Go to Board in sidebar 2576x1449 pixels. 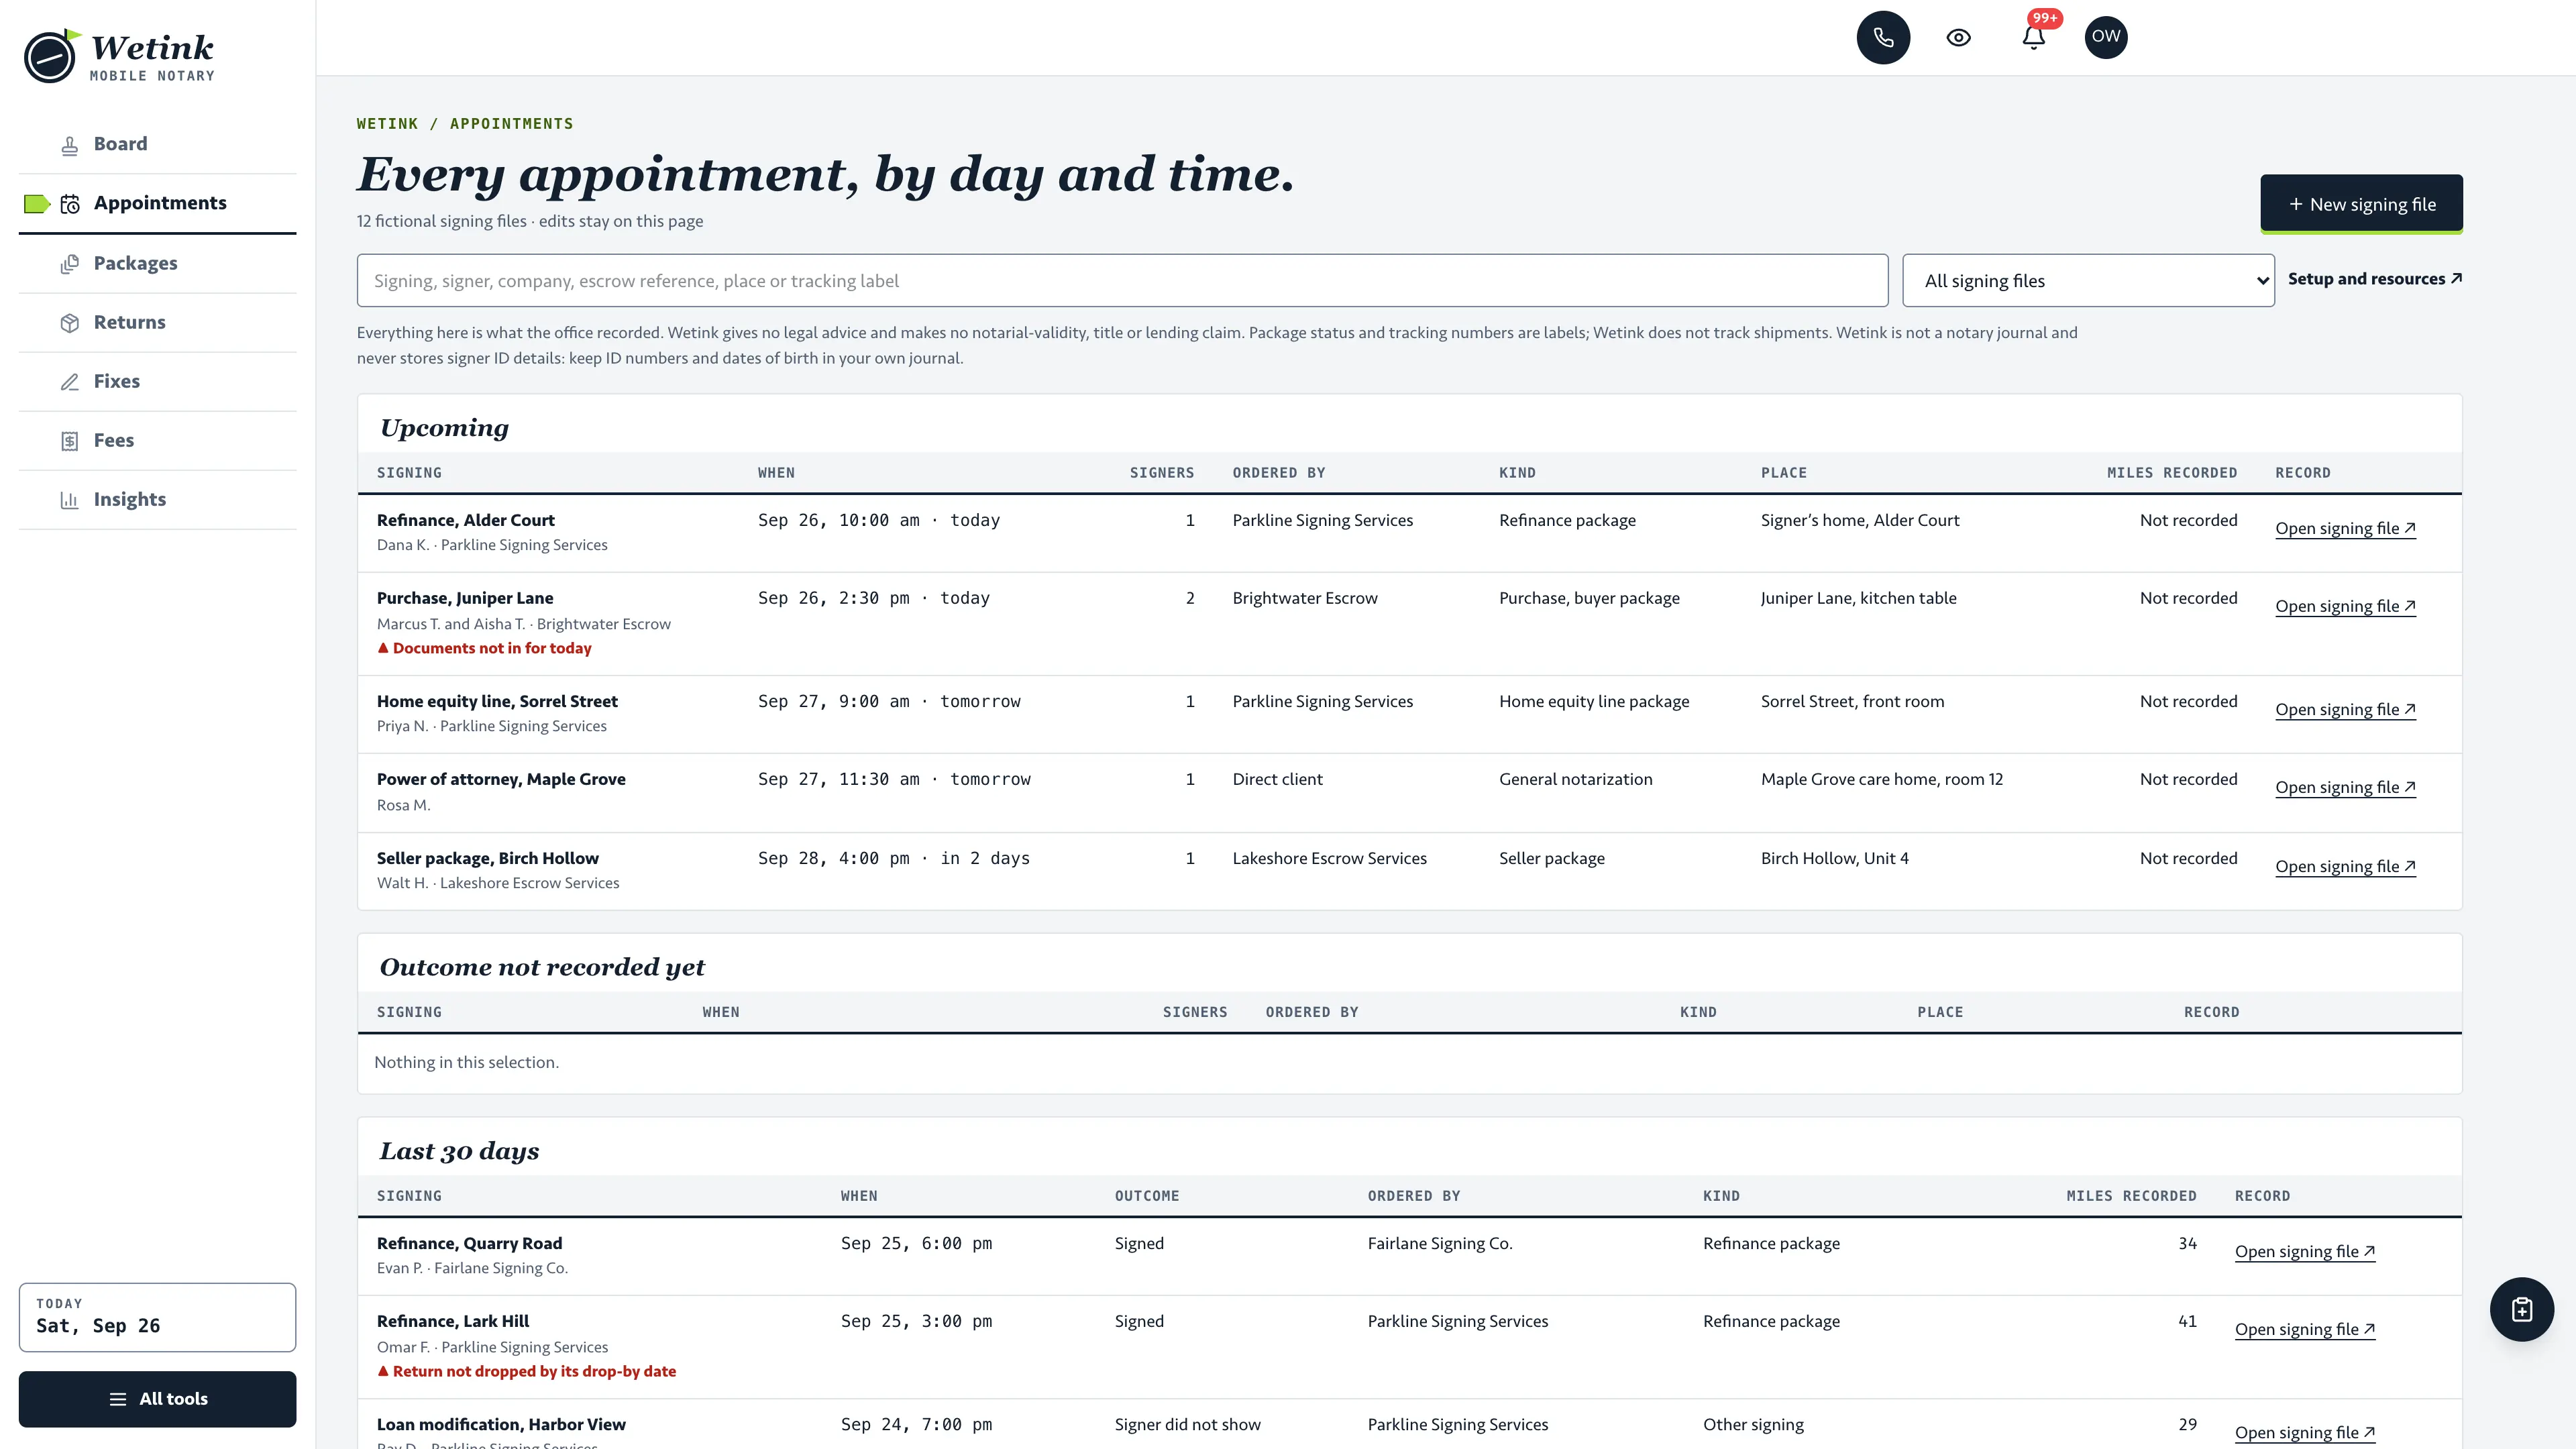tap(157, 144)
